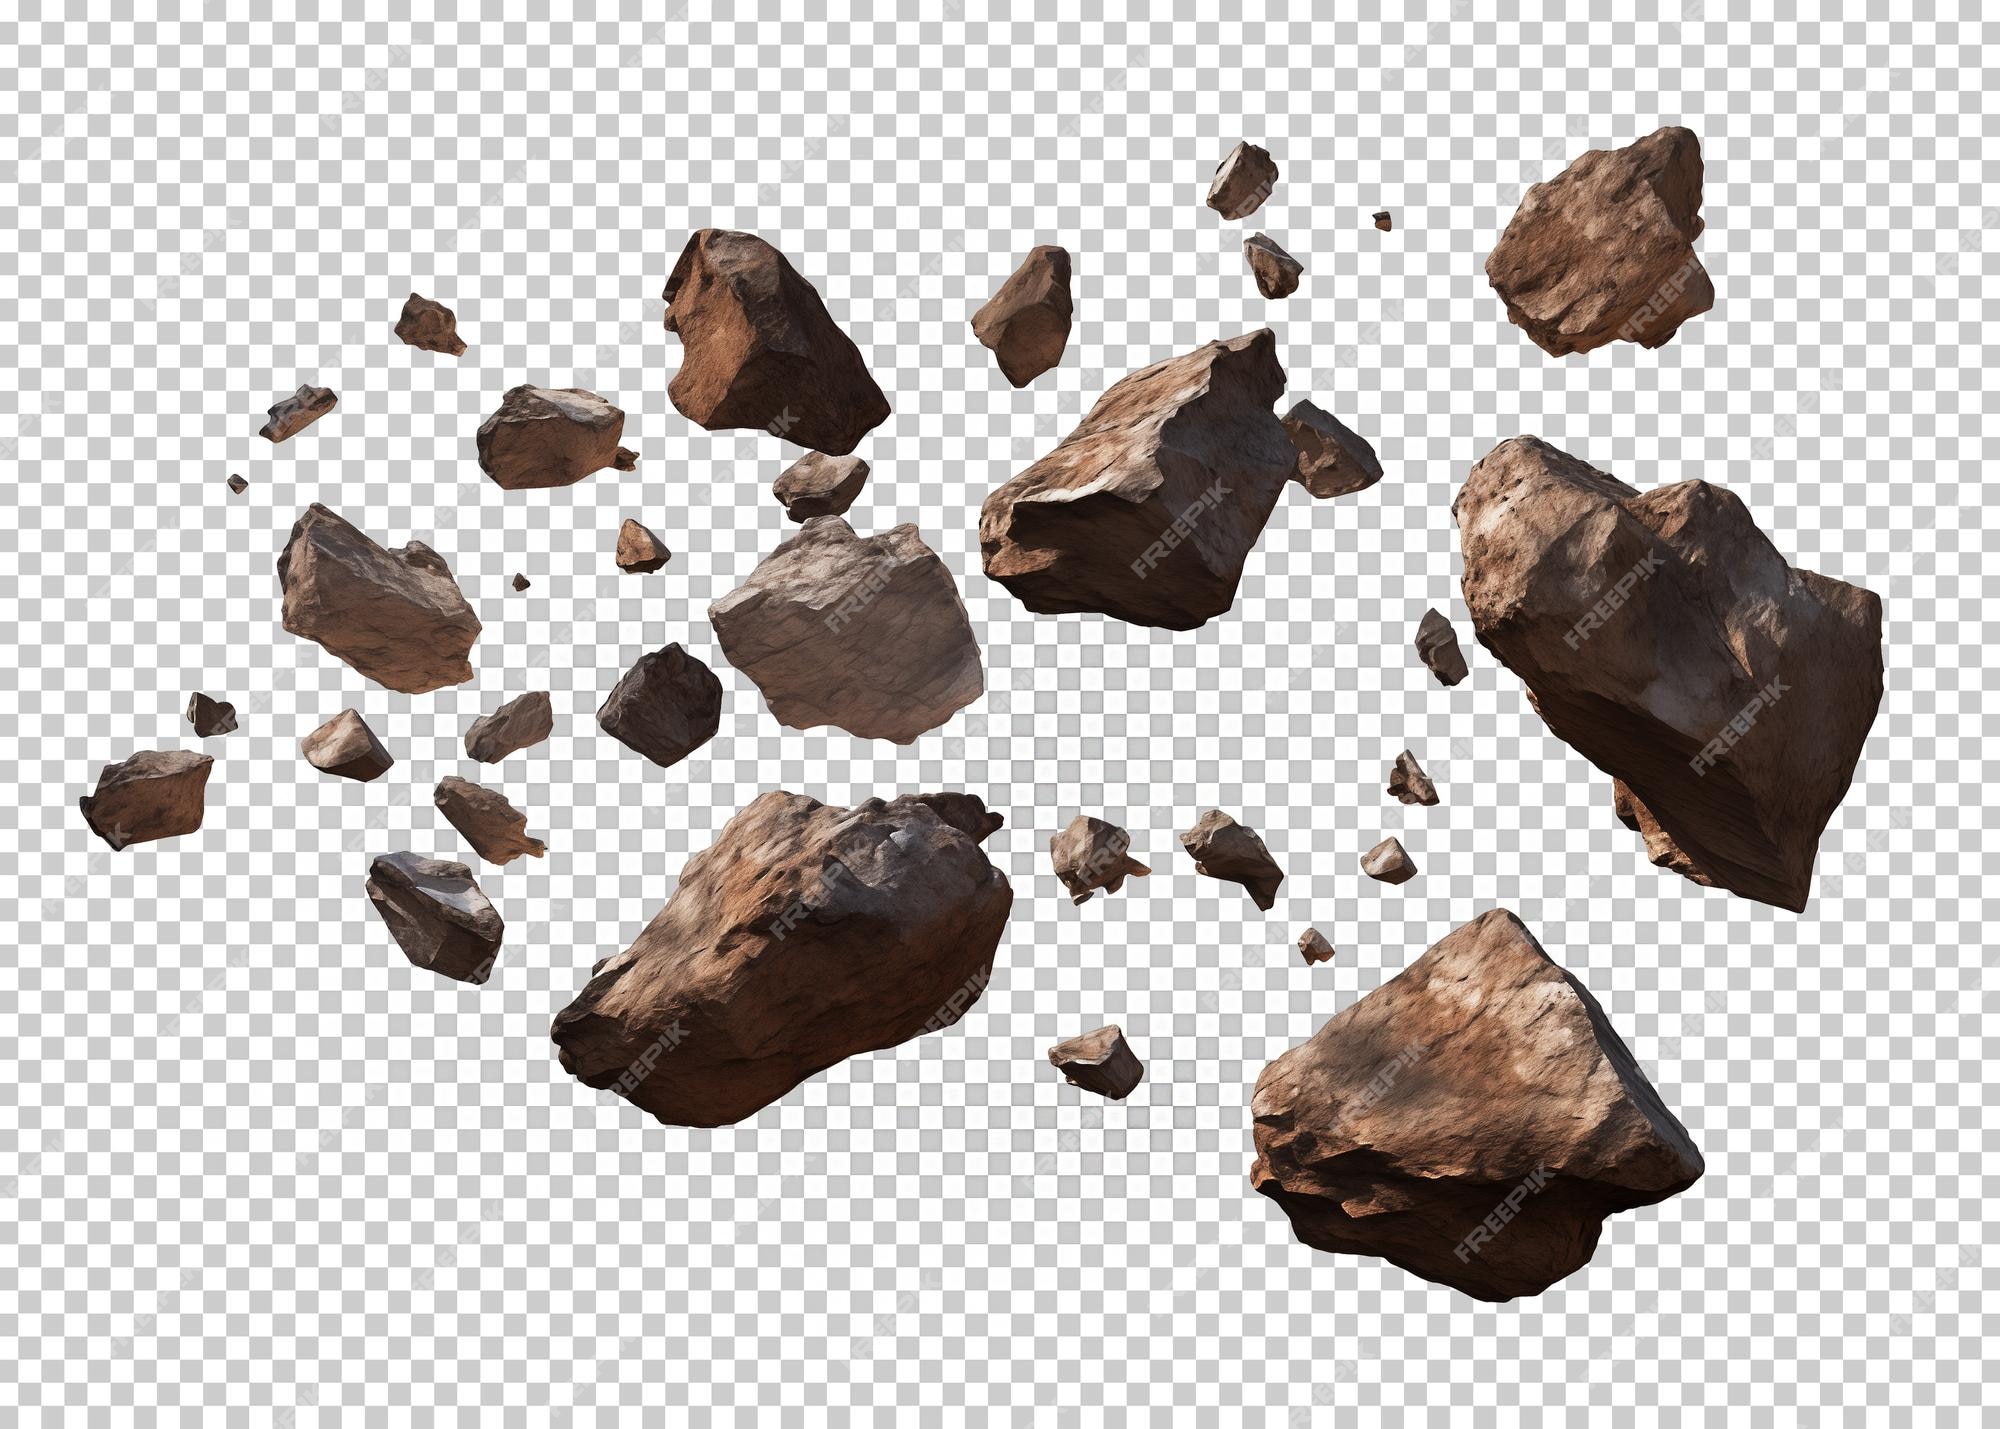Select the small rock directly above the gray center rock
2000x1429 pixels.
click(x=820, y=485)
